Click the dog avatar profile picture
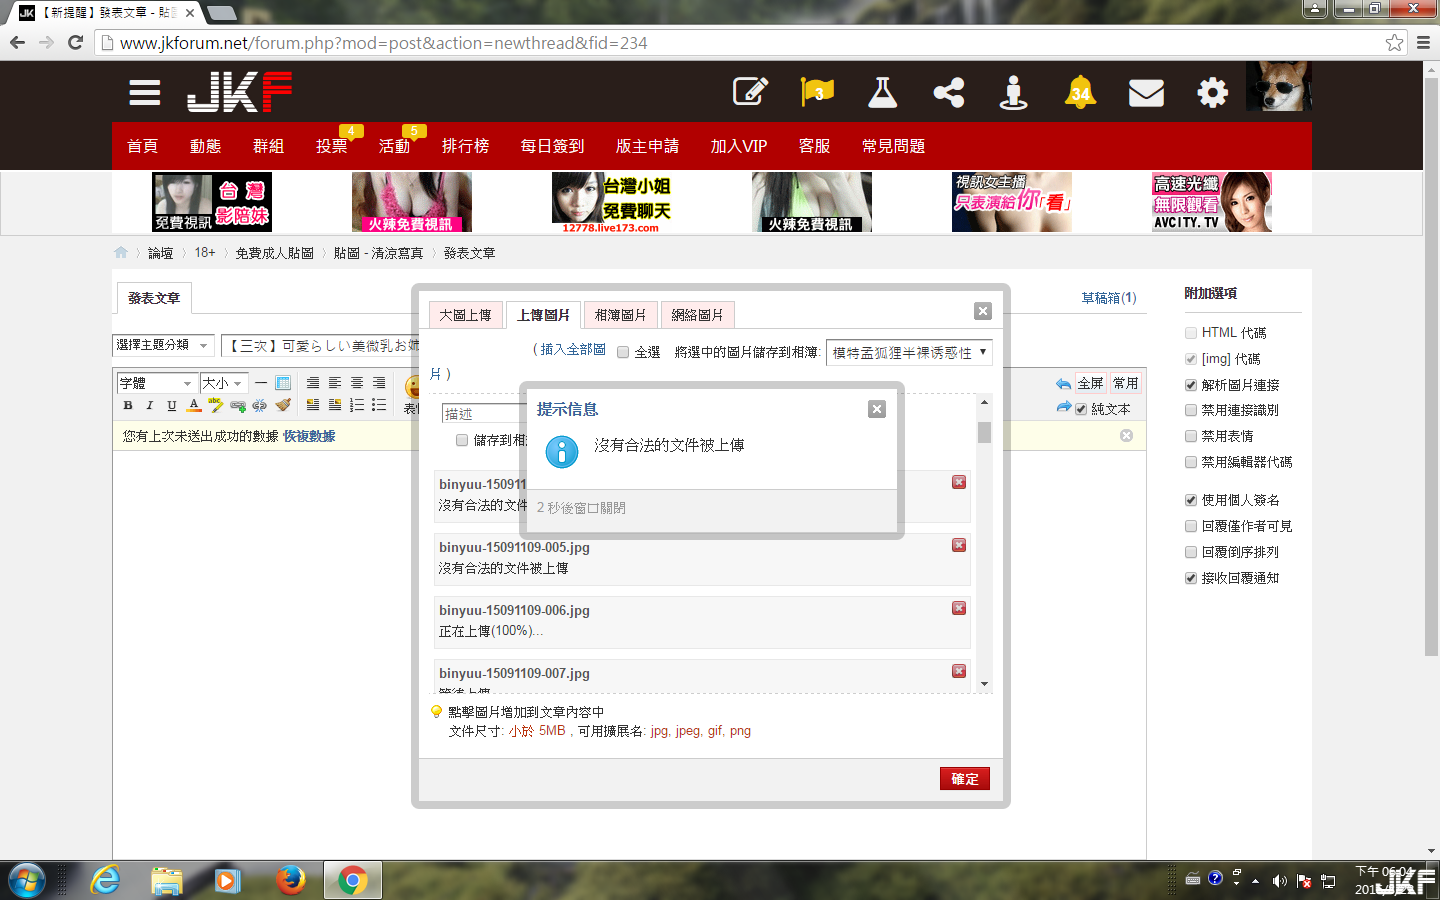Viewport: 1440px width, 900px height. coord(1278,86)
